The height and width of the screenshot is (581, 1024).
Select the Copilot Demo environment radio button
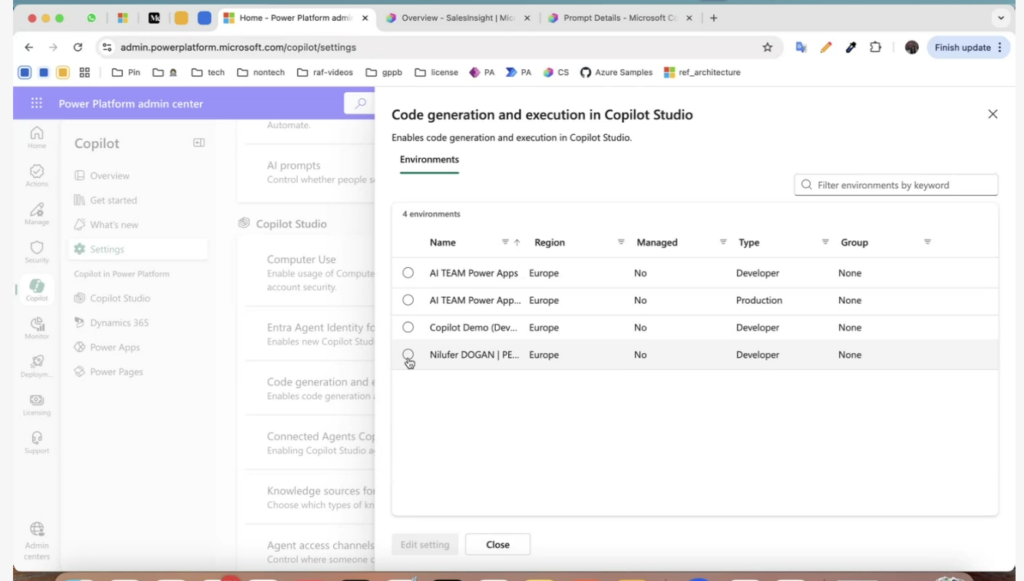pos(408,327)
